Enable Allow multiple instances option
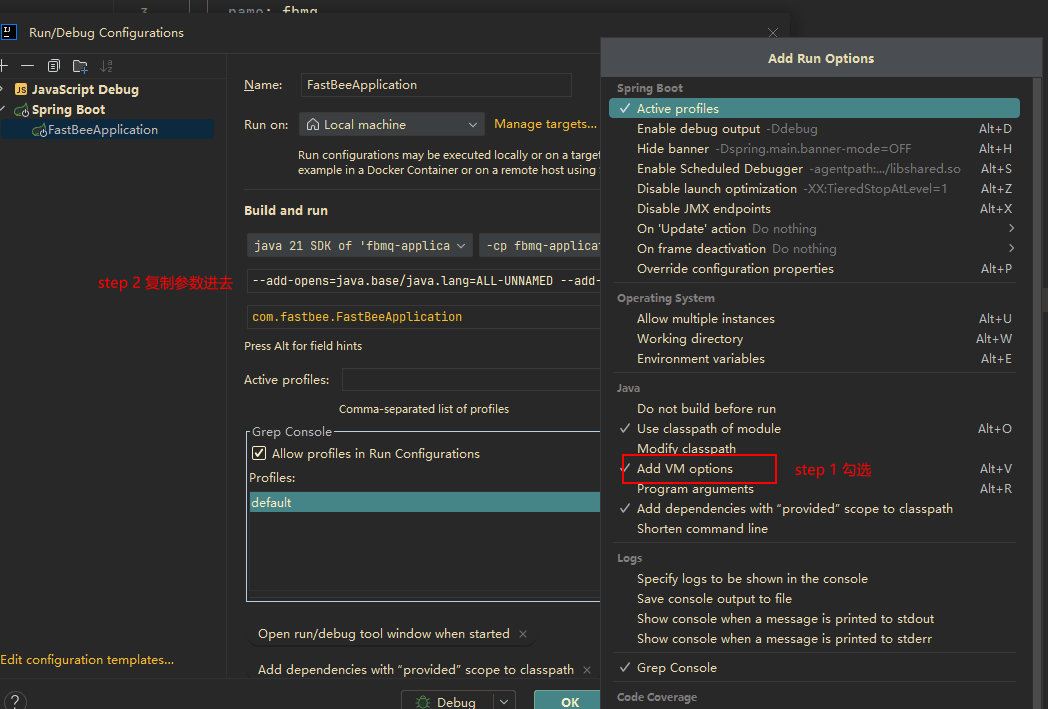1048x709 pixels. click(x=814, y=319)
